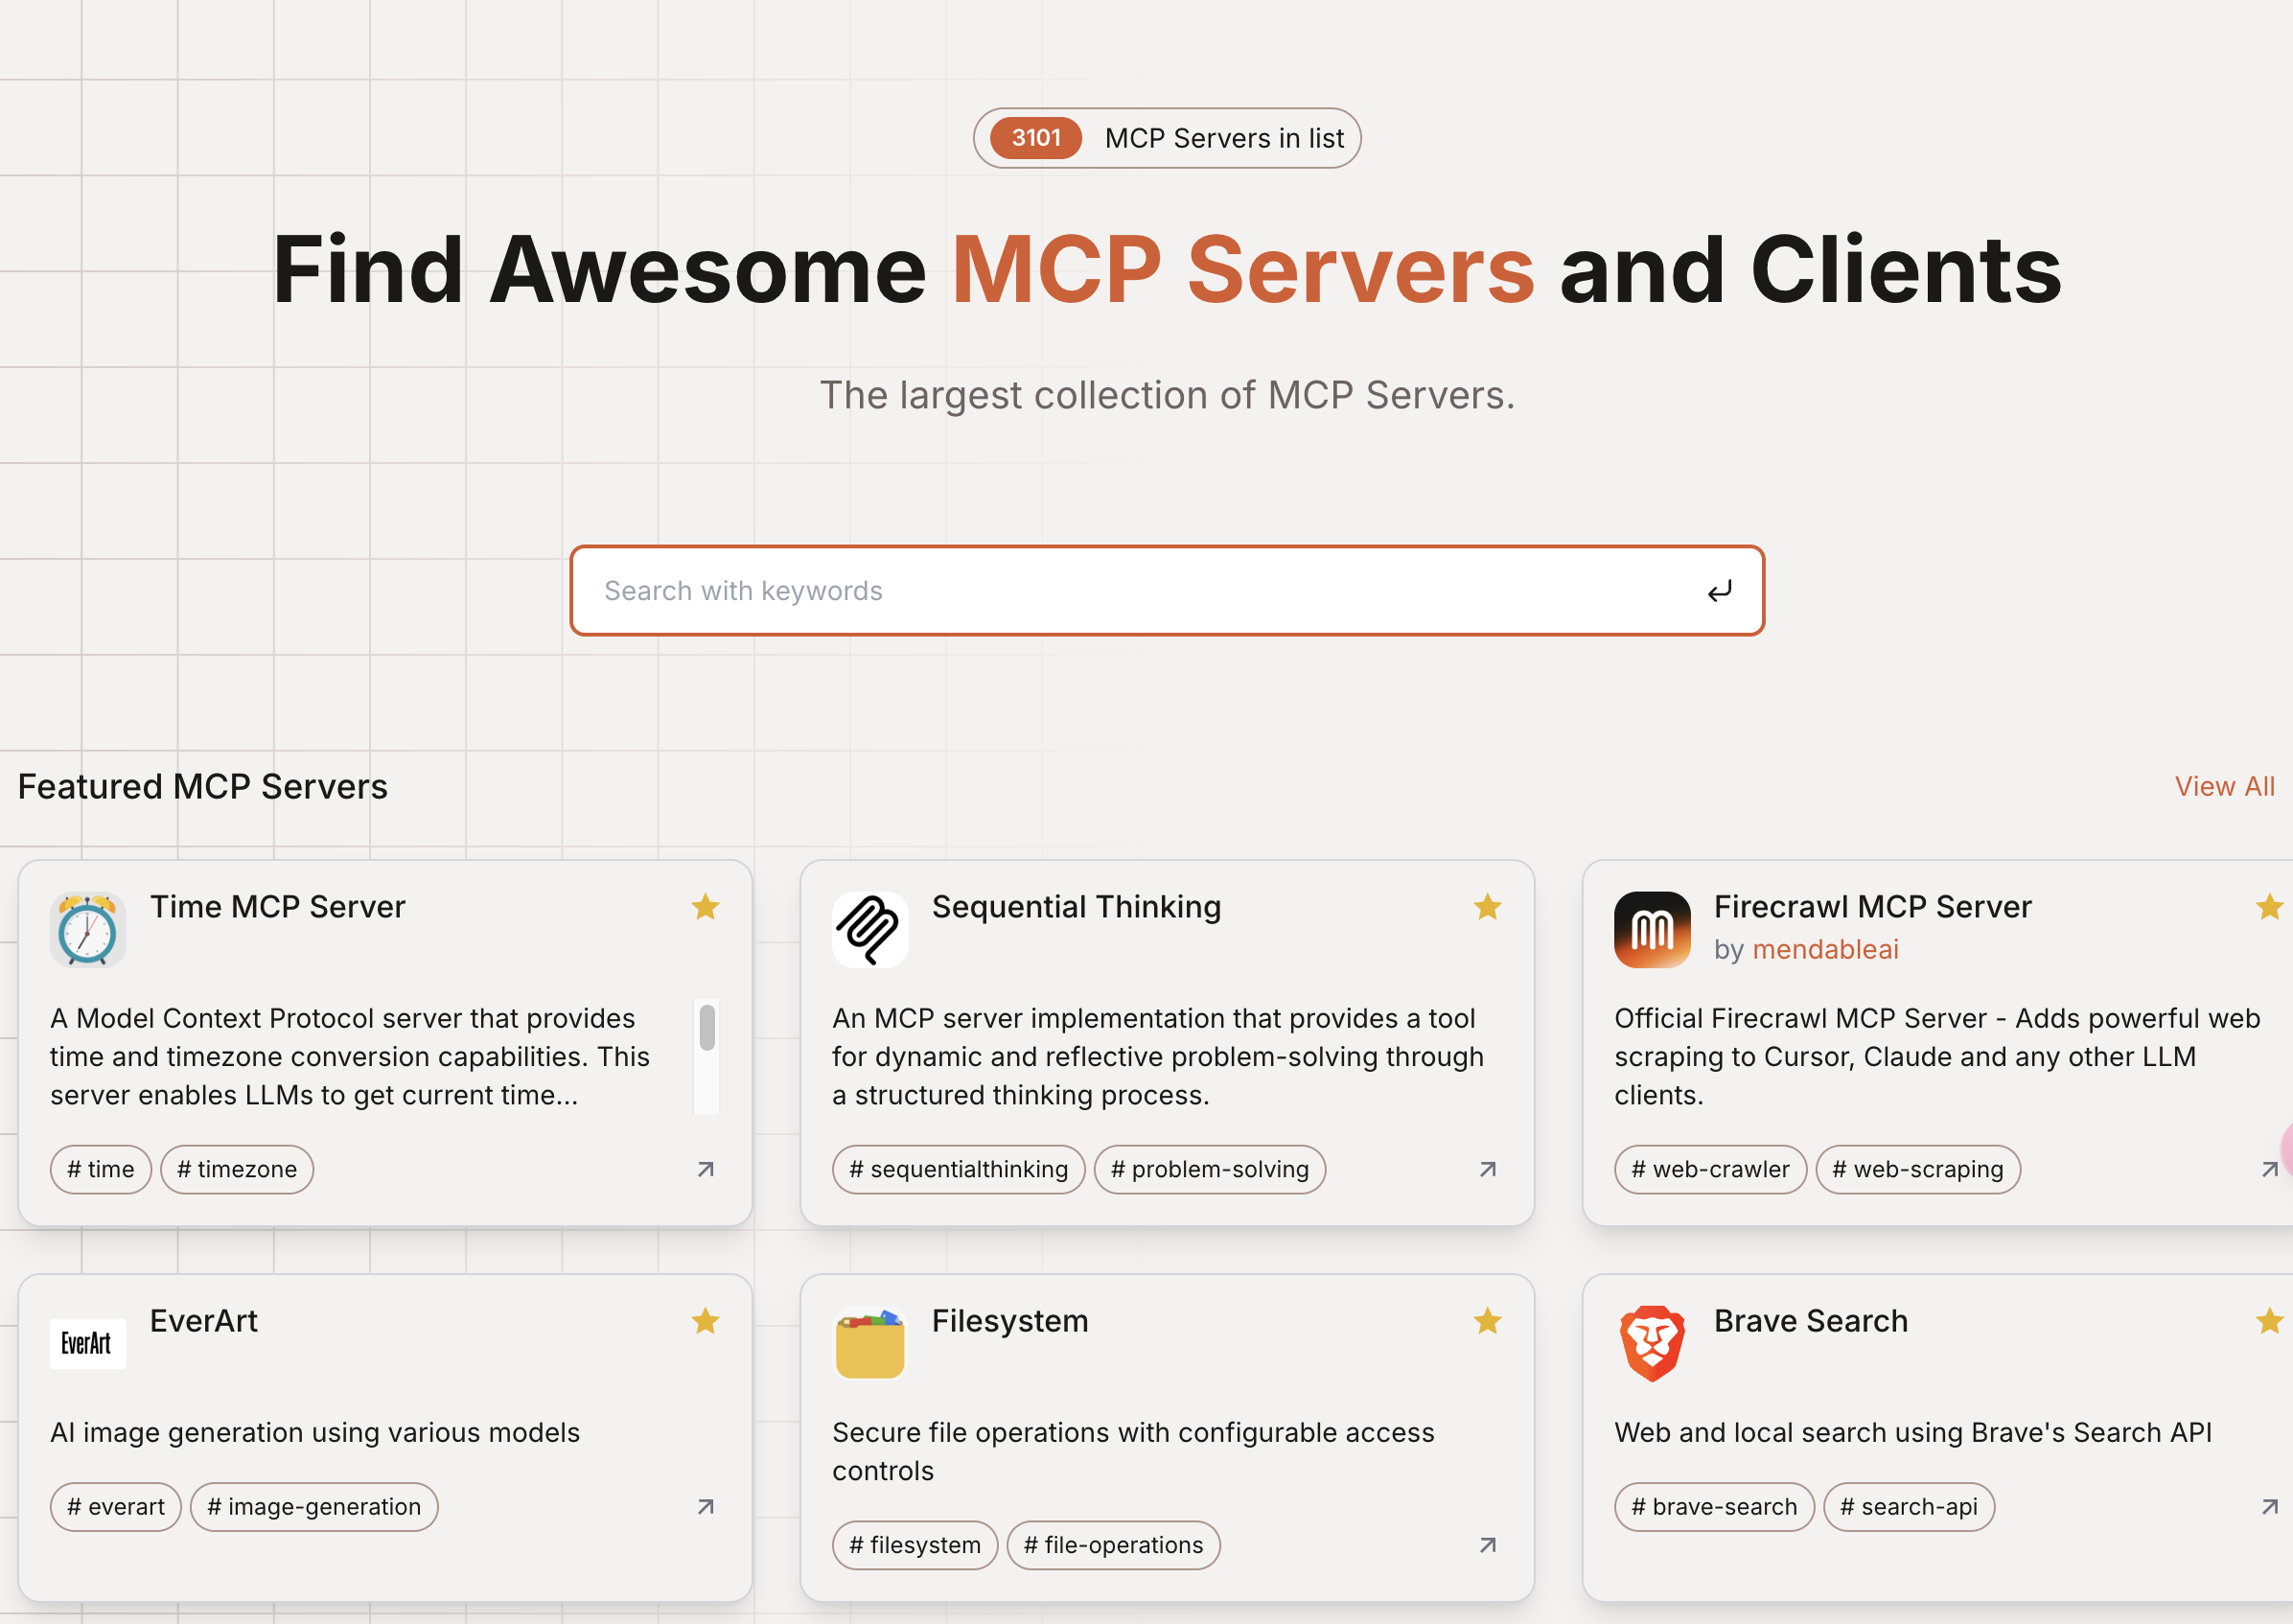This screenshot has width=2293, height=1624.
Task: Click the Firecrawl MCP Server logo icon
Action: [1651, 929]
